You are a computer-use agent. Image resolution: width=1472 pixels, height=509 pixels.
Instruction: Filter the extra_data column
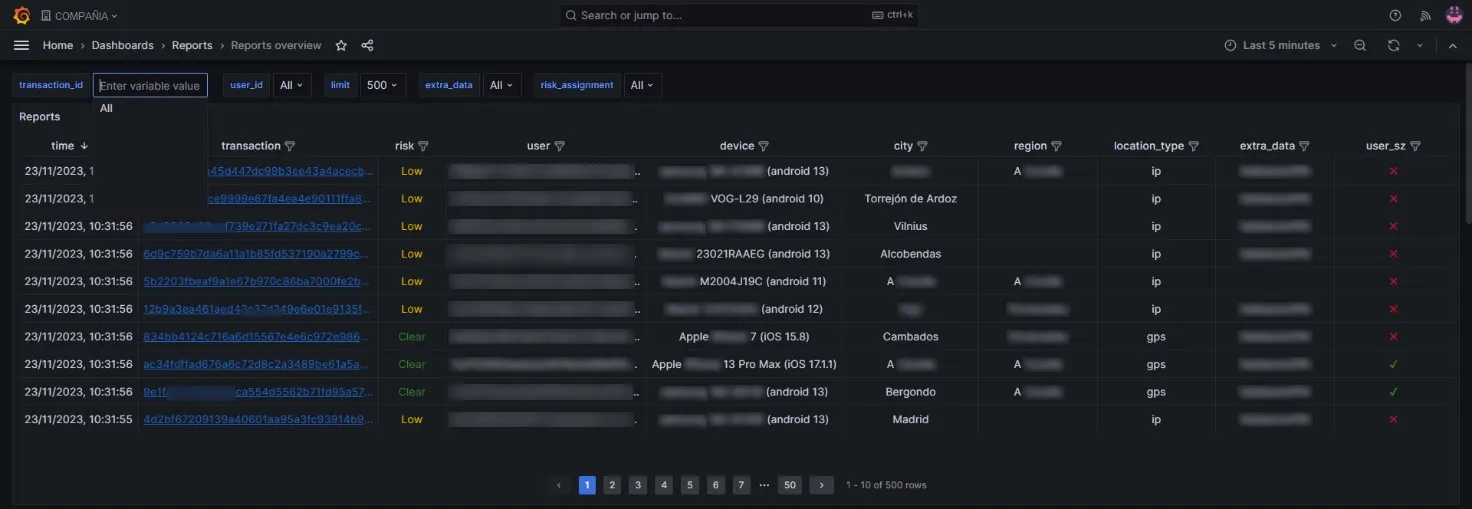pyautogui.click(x=1304, y=146)
